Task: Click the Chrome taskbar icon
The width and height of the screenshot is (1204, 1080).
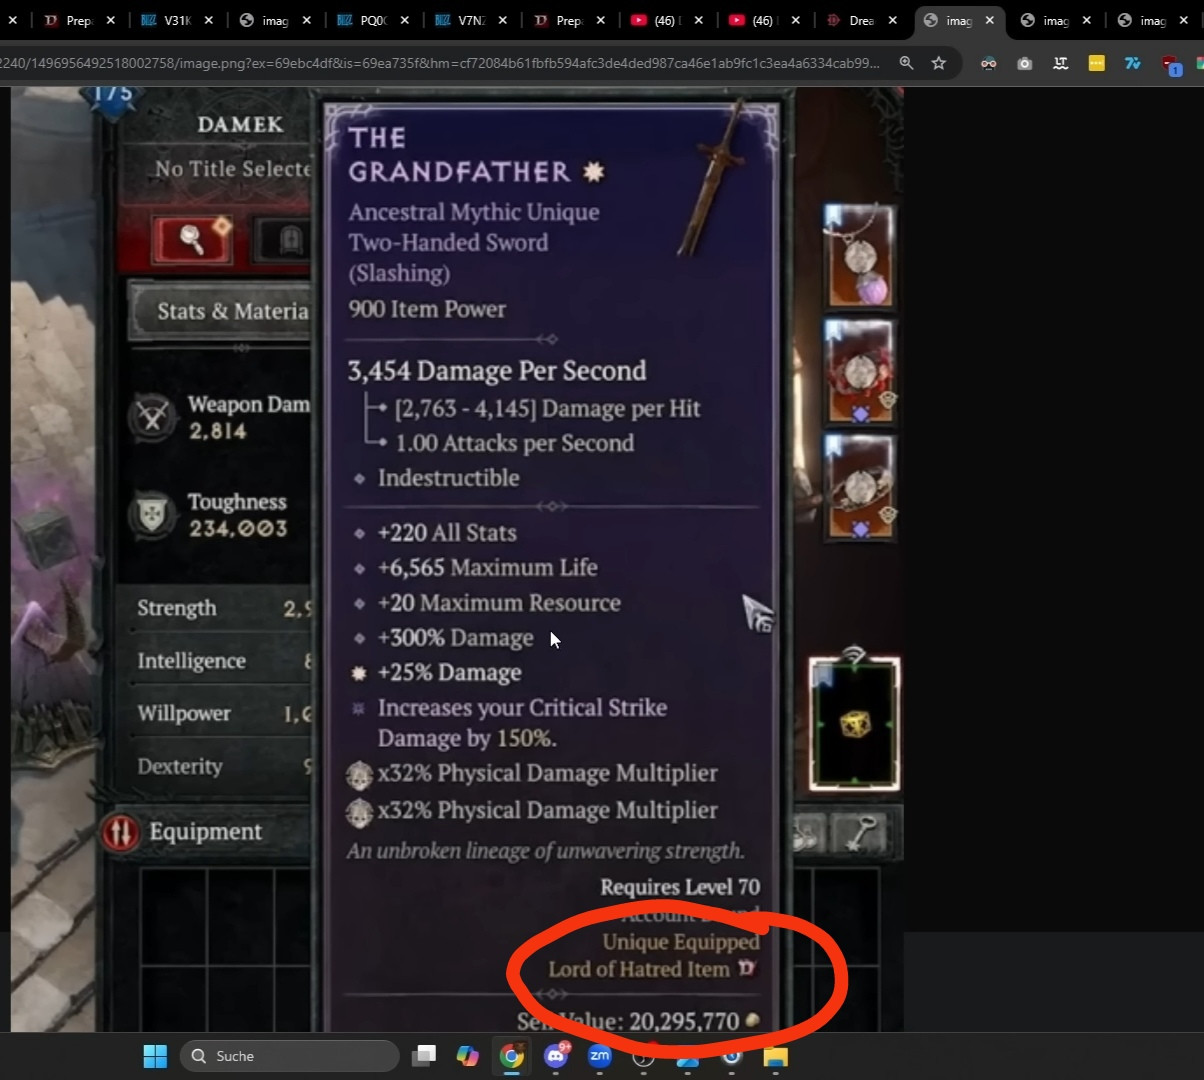Action: coord(512,1056)
